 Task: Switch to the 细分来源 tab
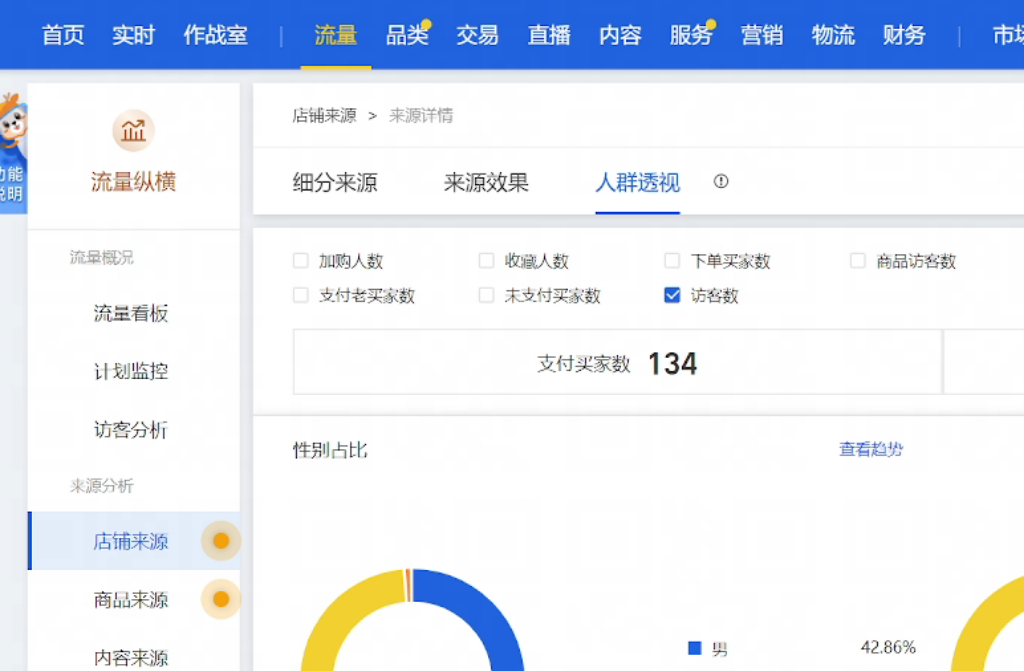click(335, 182)
